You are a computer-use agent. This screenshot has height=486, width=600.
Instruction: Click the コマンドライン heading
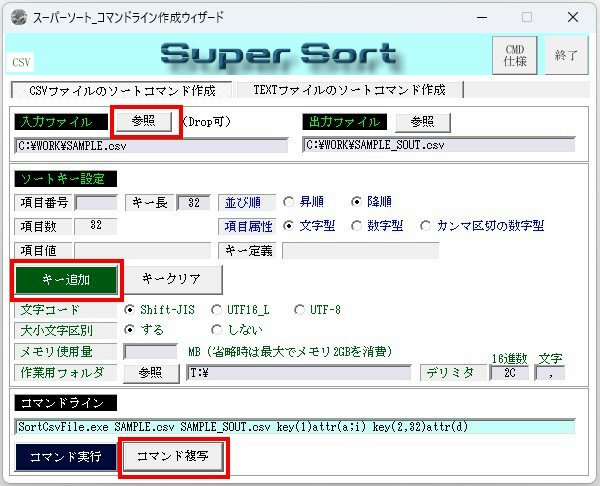[x=65, y=403]
